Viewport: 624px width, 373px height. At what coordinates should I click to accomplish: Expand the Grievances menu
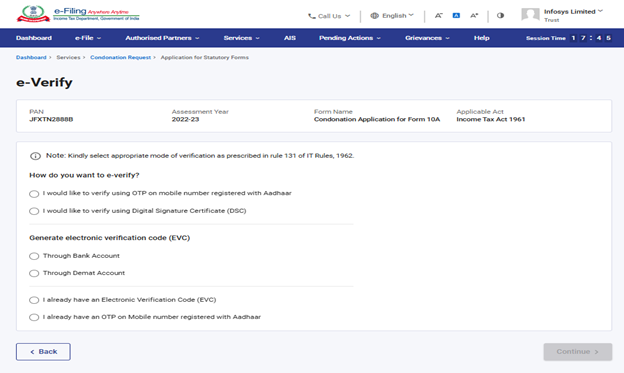[x=427, y=38]
